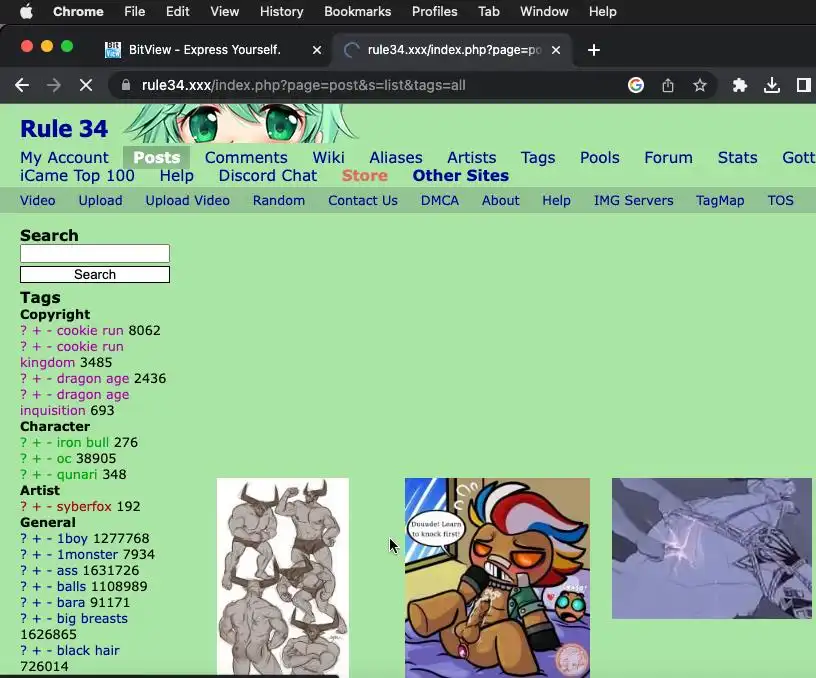Click the ? icon next to iron bull
Image resolution: width=816 pixels, height=678 pixels.
pyautogui.click(x=23, y=442)
